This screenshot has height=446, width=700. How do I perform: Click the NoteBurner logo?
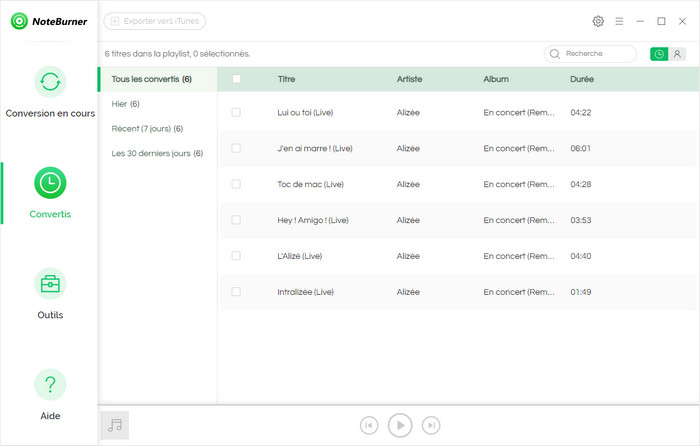pyautogui.click(x=49, y=21)
